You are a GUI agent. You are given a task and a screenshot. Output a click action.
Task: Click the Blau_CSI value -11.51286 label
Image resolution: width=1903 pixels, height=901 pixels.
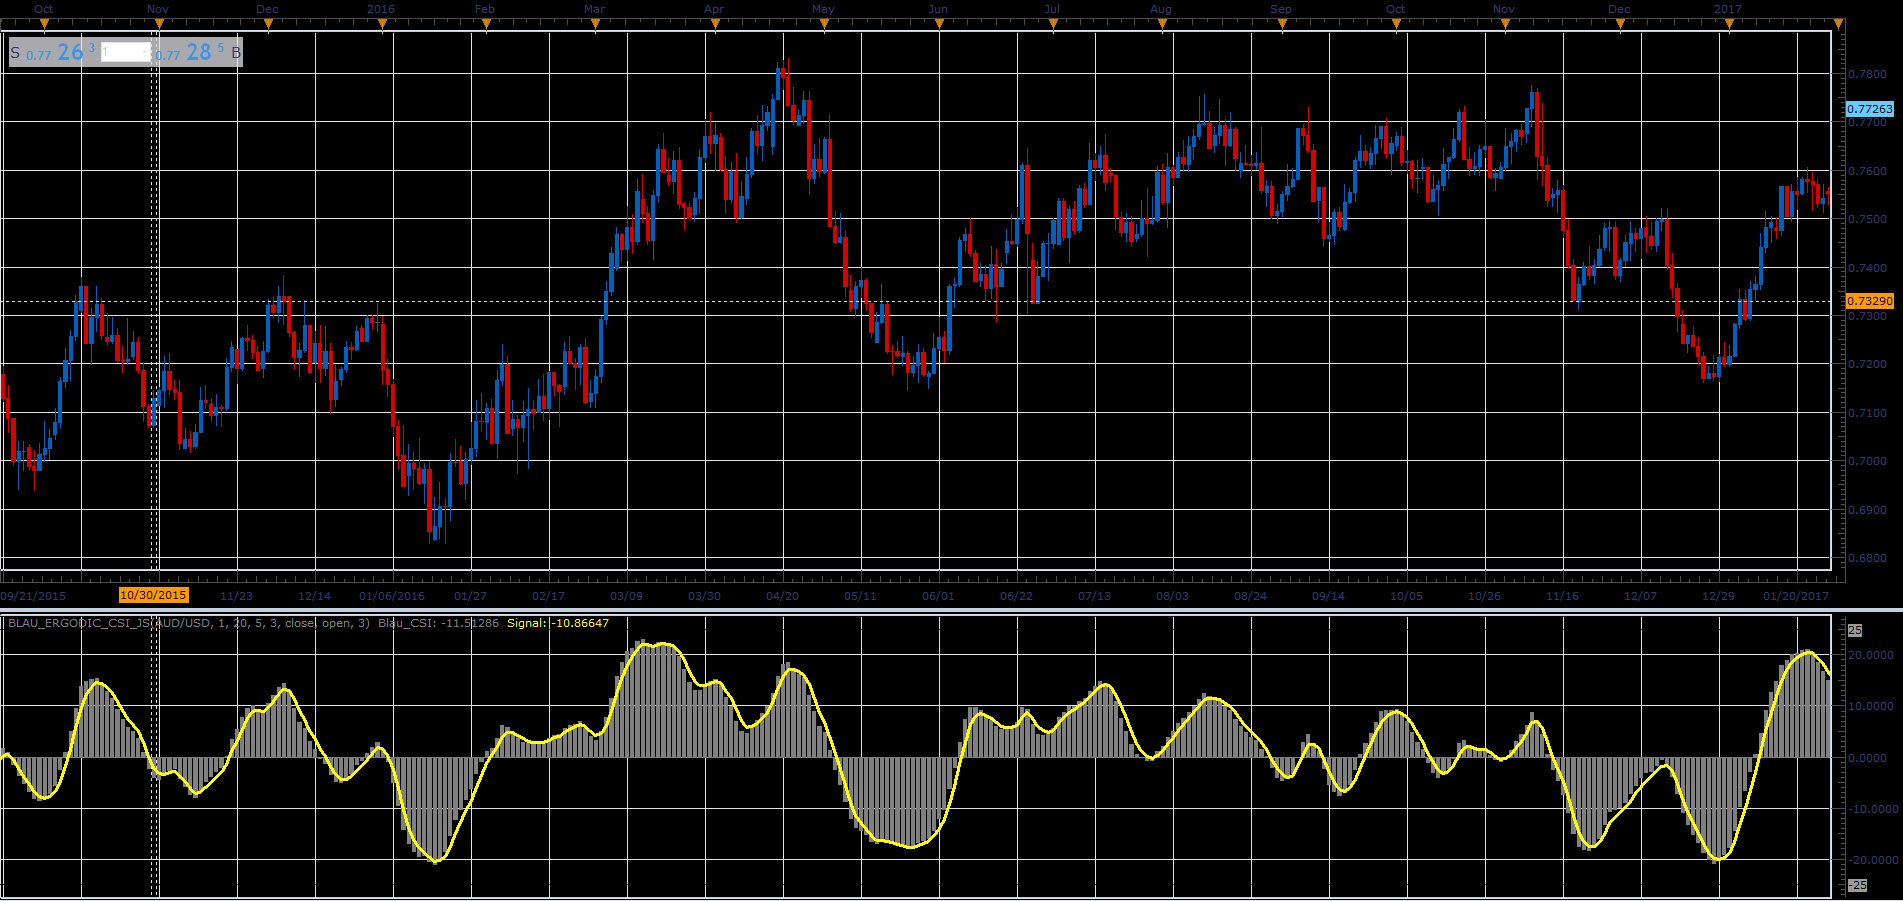[438, 623]
